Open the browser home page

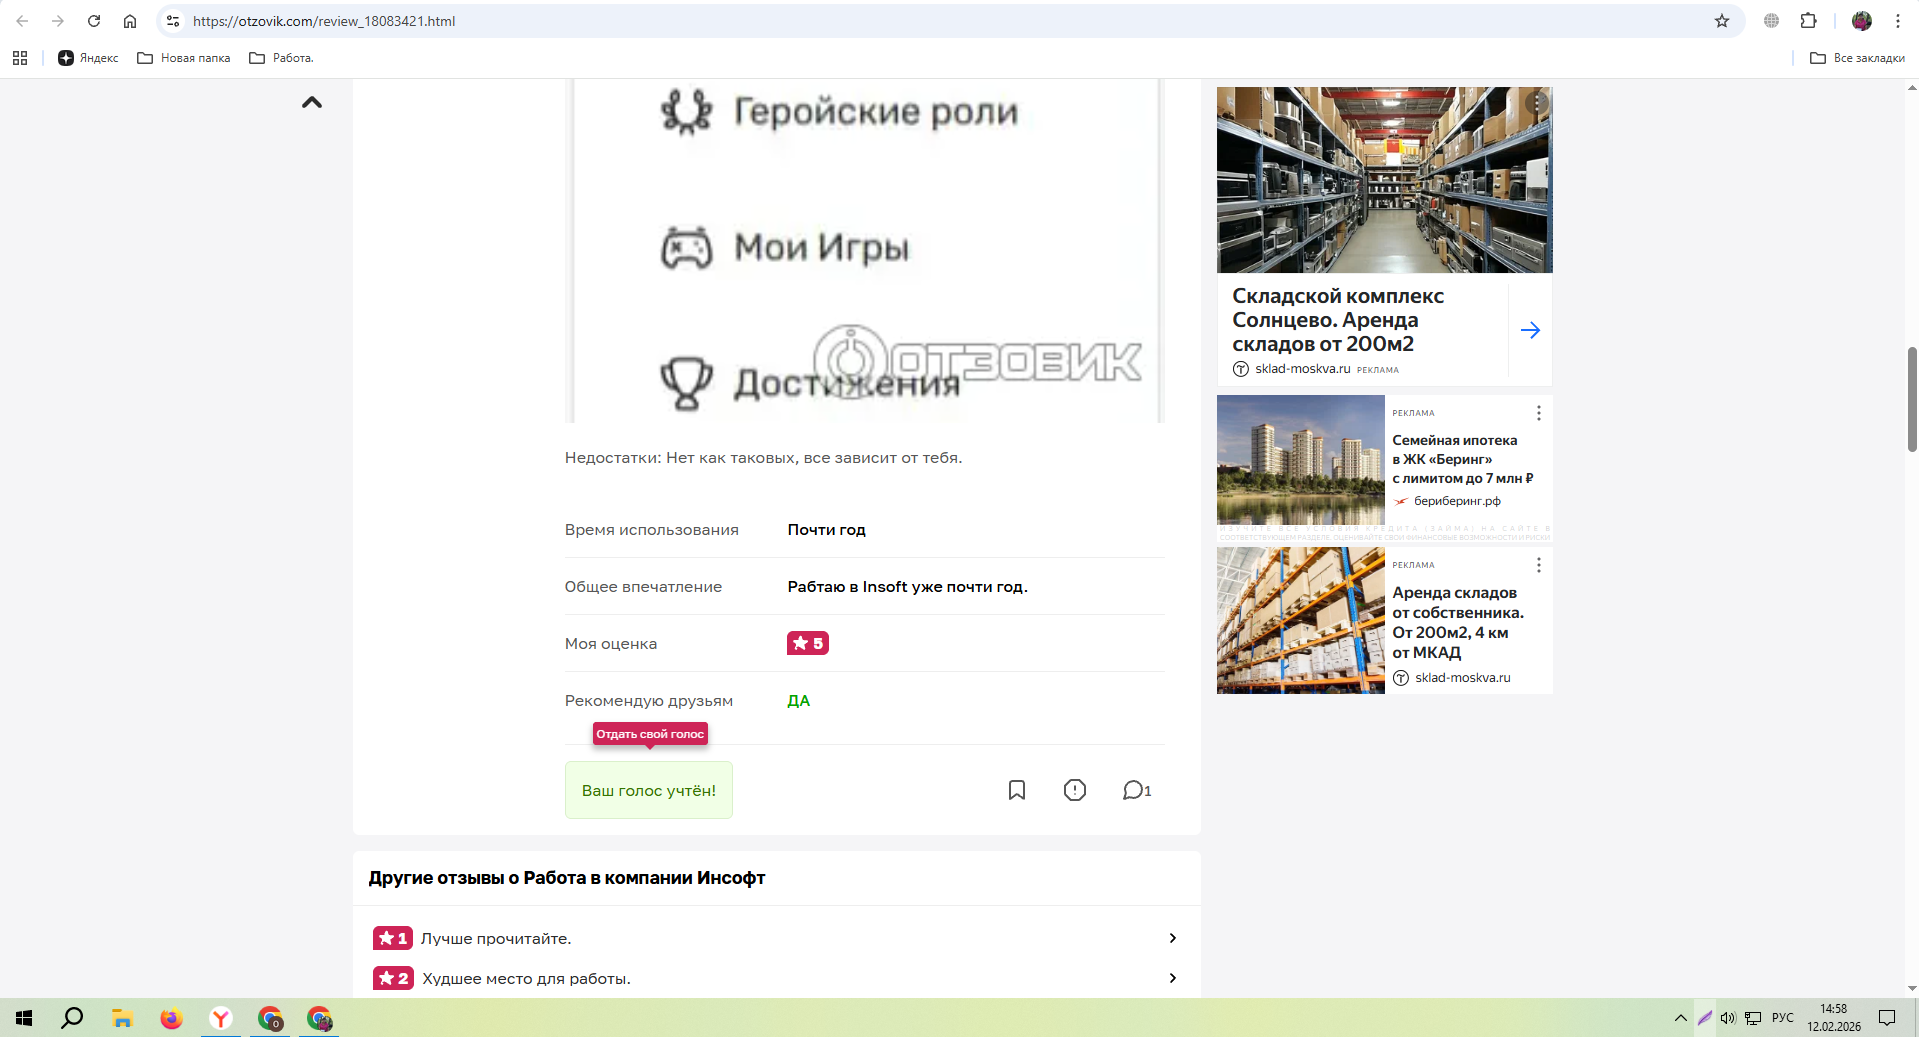coord(130,21)
